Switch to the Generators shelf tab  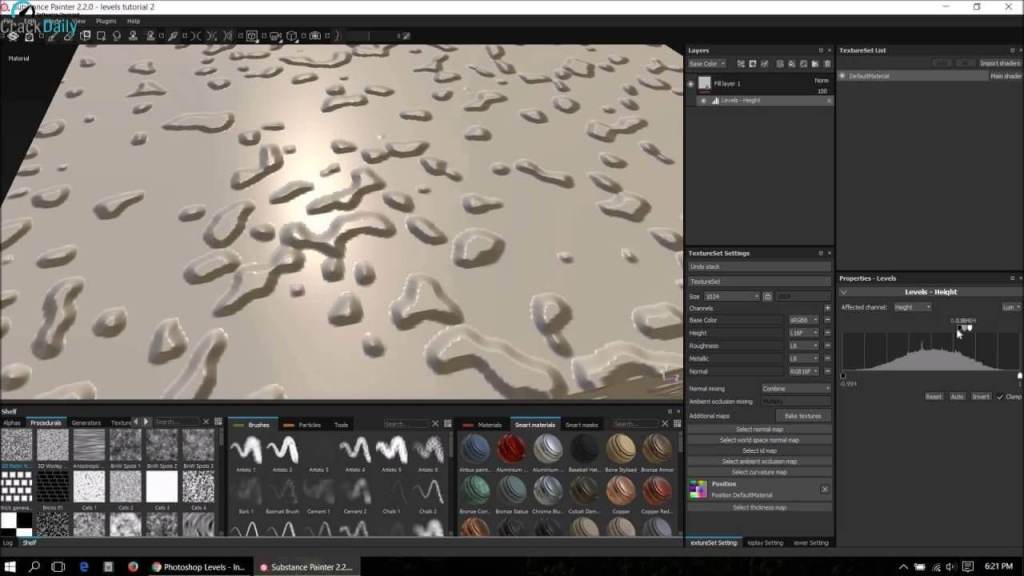86,423
